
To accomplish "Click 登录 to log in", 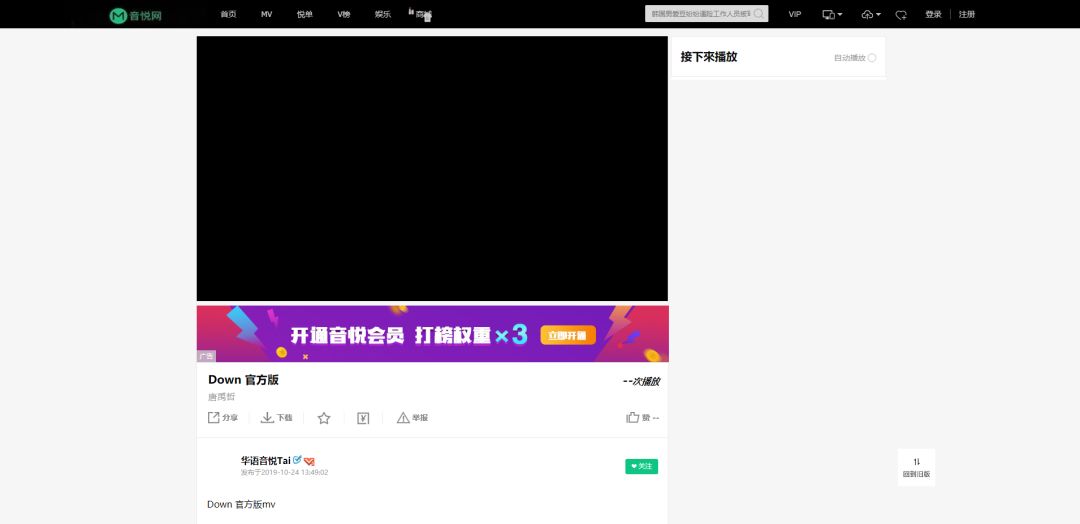I will (933, 14).
